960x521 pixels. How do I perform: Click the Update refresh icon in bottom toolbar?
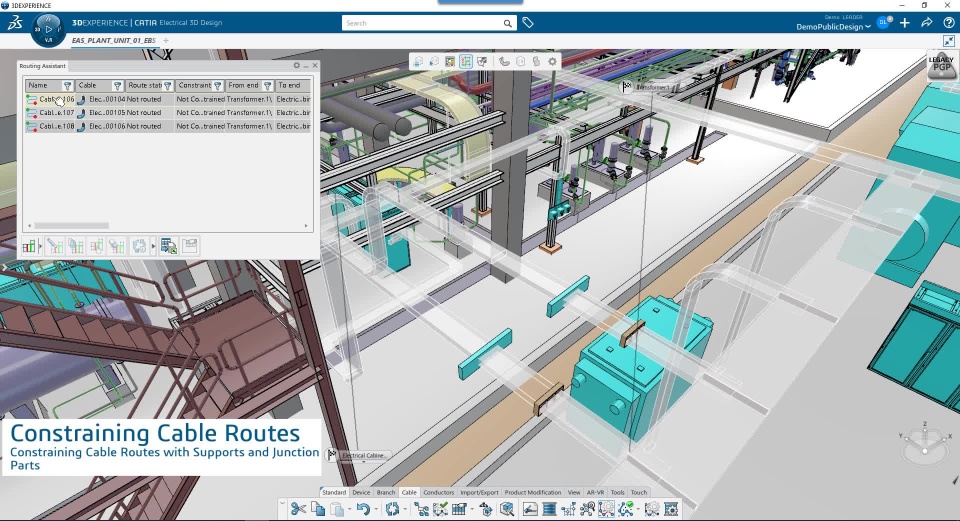coord(392,508)
